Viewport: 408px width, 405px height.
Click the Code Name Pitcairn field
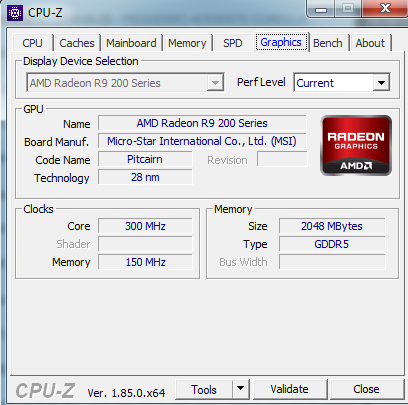click(x=145, y=159)
